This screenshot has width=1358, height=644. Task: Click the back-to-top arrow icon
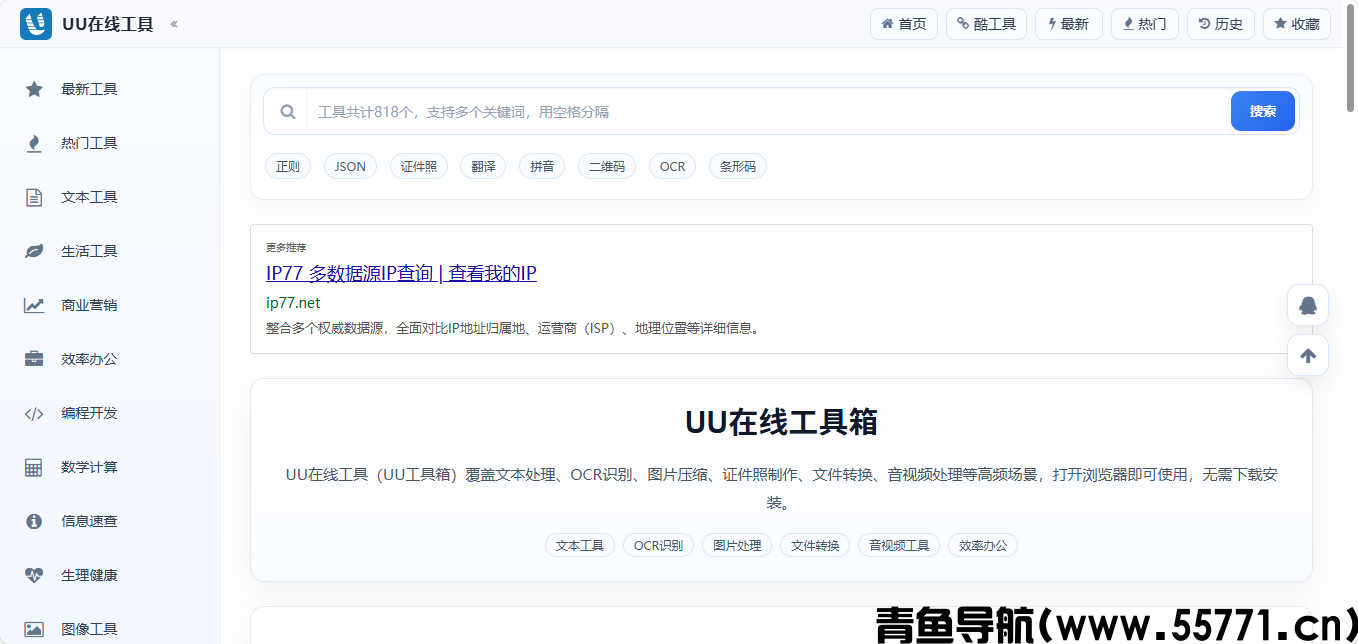coord(1308,355)
